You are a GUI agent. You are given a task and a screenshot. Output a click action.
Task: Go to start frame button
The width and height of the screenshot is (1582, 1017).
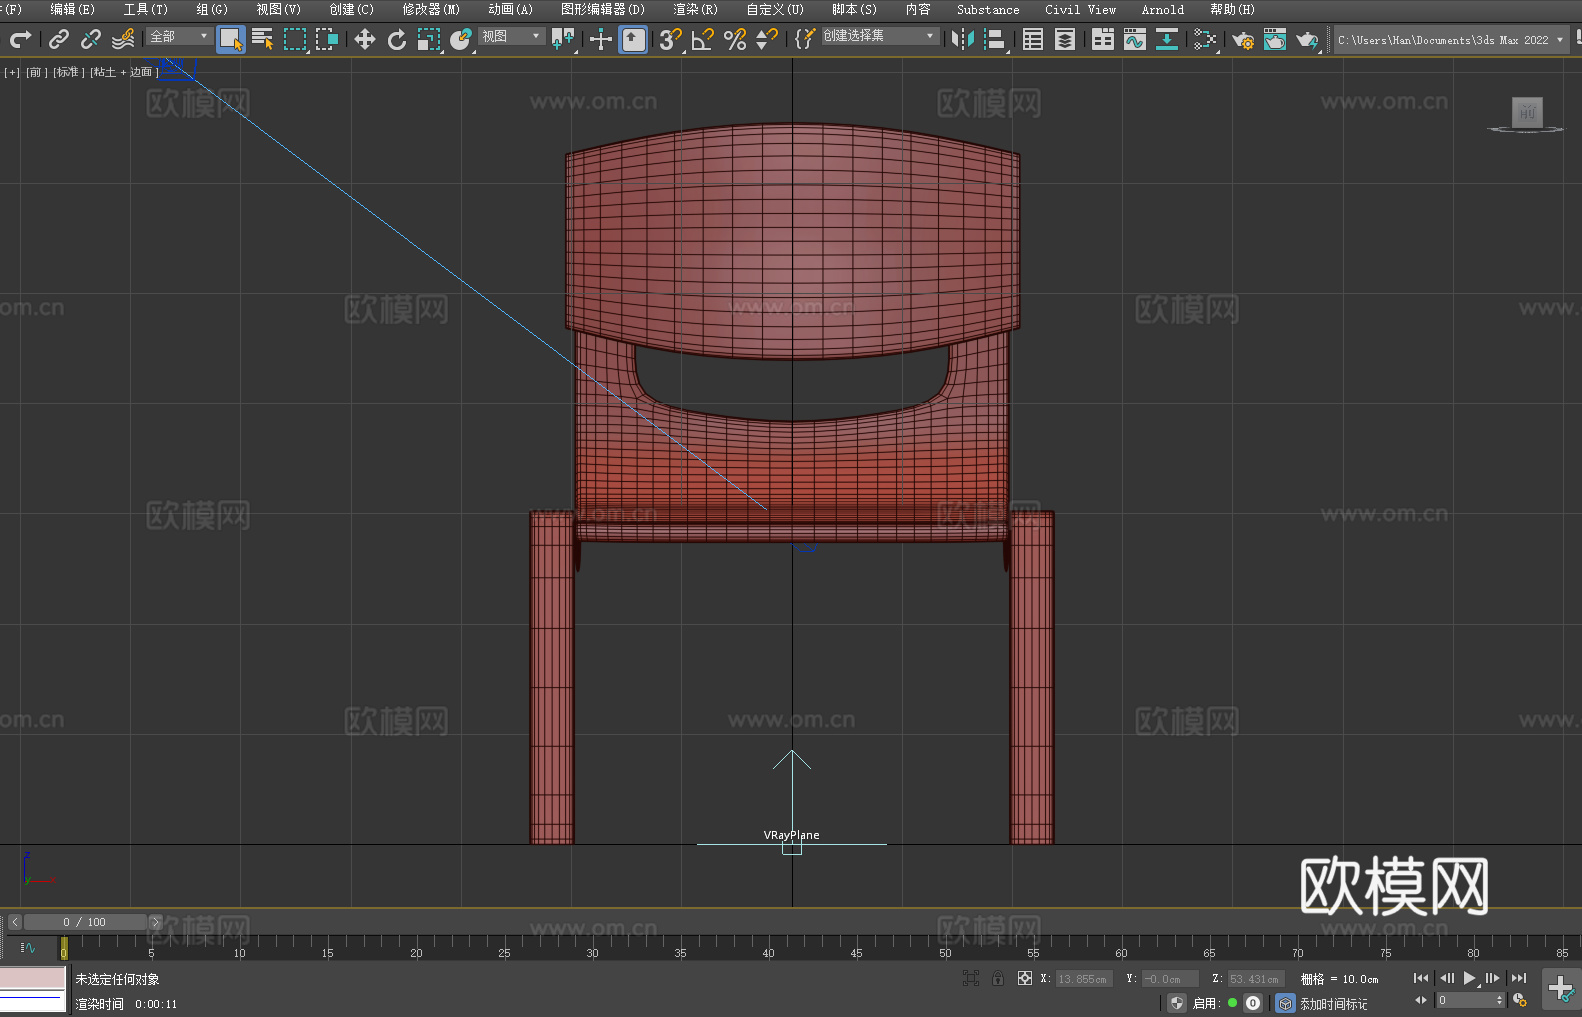tap(1421, 978)
